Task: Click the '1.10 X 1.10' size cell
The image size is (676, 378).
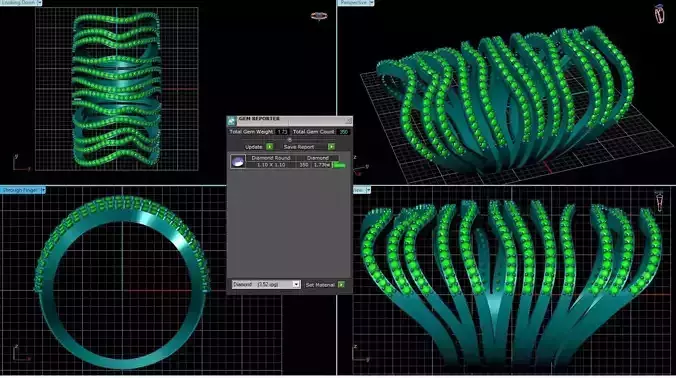Action: [271, 165]
